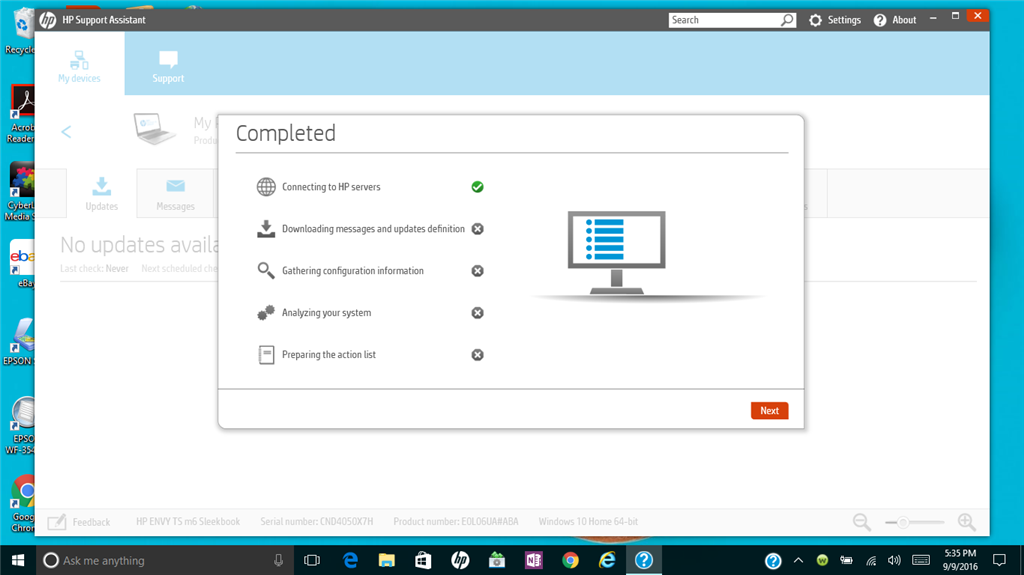Click failed status icon for Gathering configuration

[x=477, y=271]
